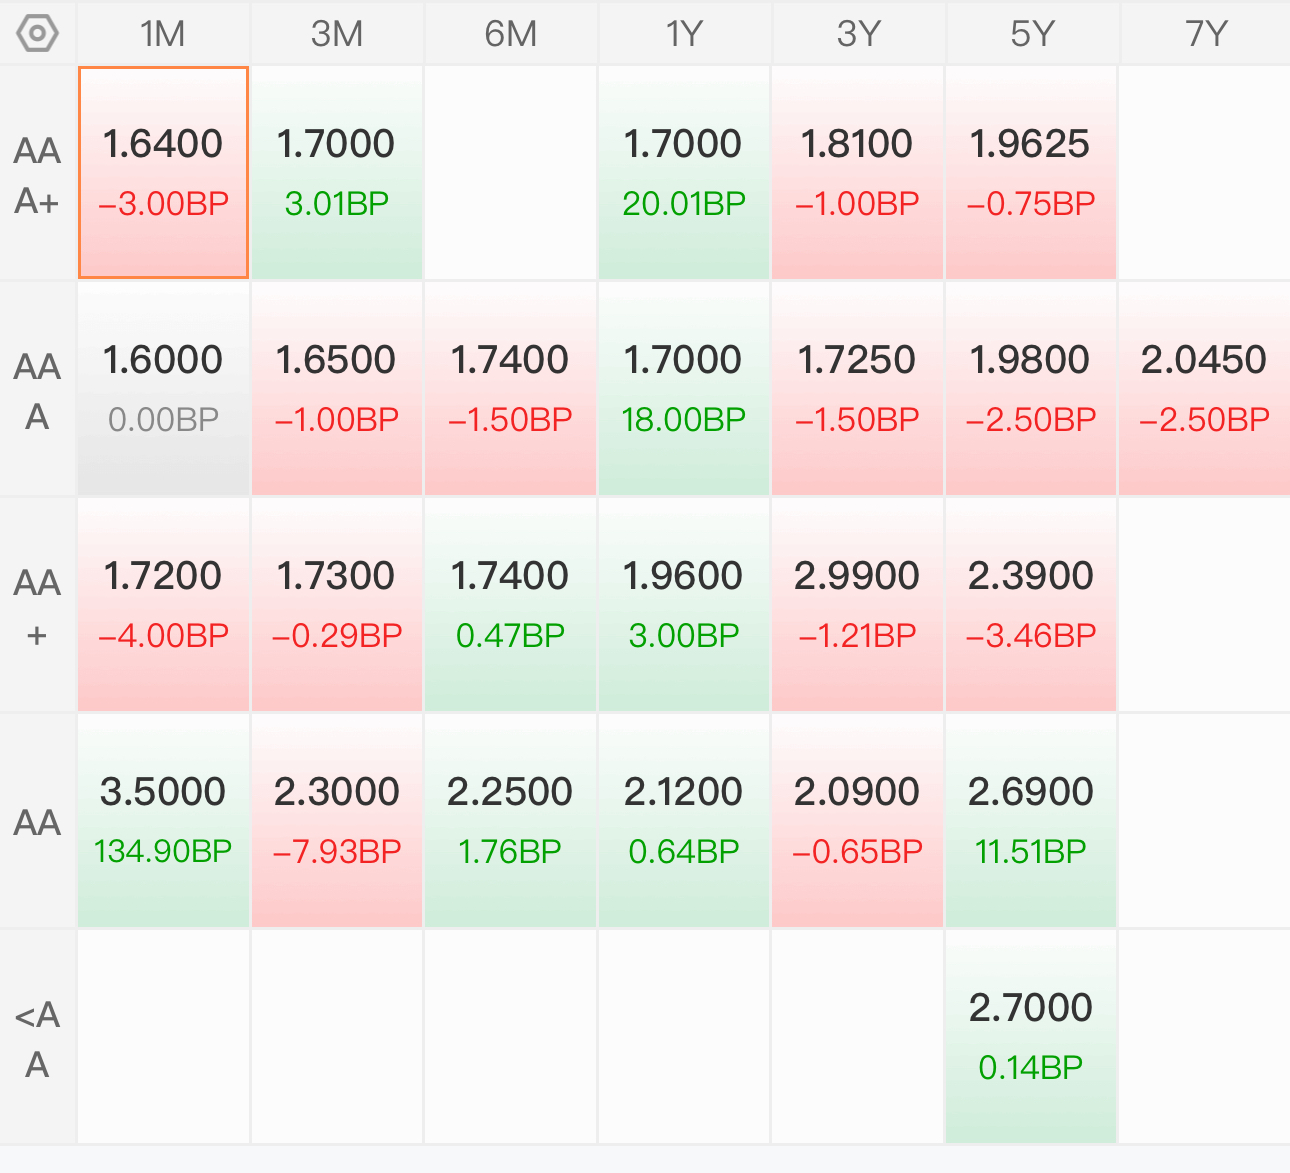
Task: Select the 1M column header
Action: tap(163, 33)
